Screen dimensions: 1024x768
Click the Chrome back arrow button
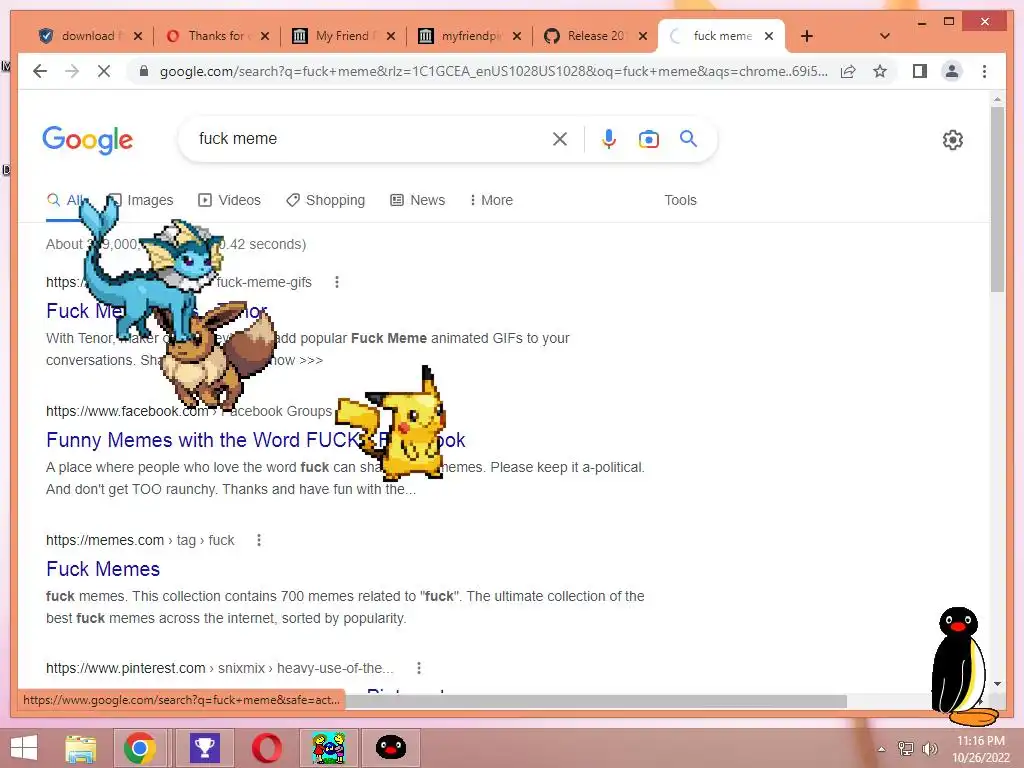click(x=40, y=71)
